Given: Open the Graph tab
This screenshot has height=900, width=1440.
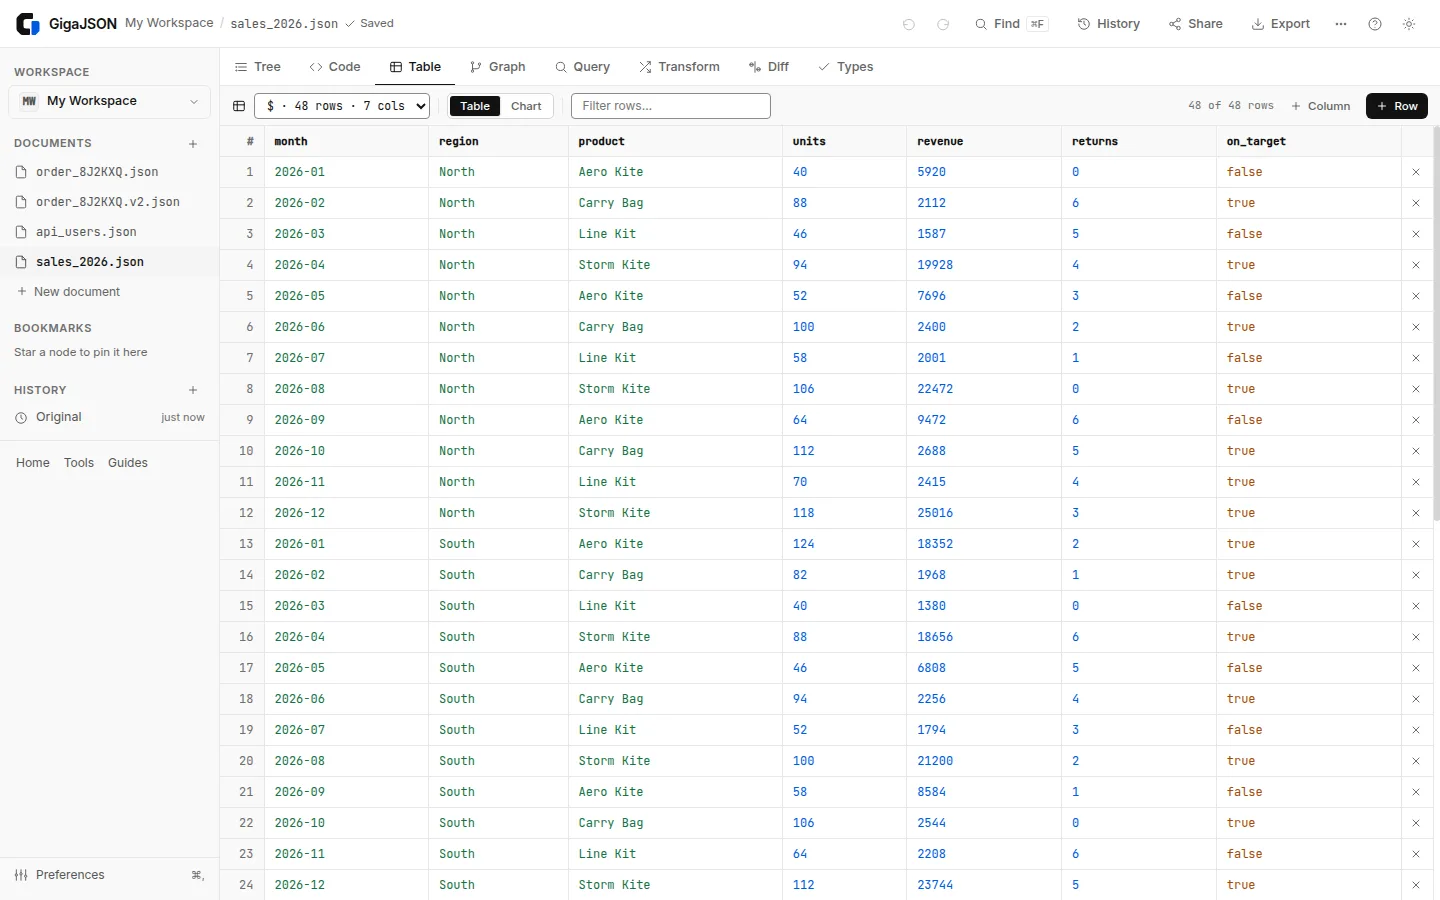Looking at the screenshot, I should tap(498, 67).
